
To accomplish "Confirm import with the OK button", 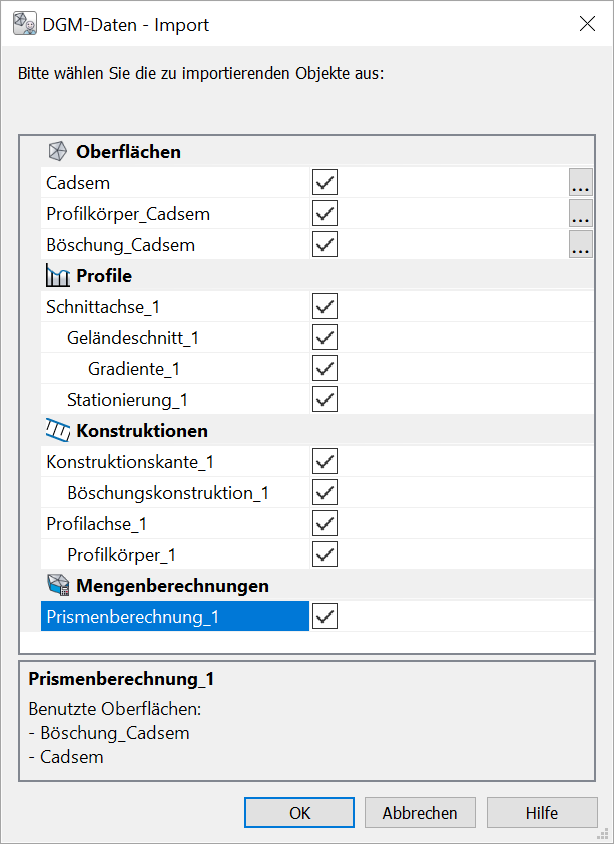I will (x=300, y=813).
